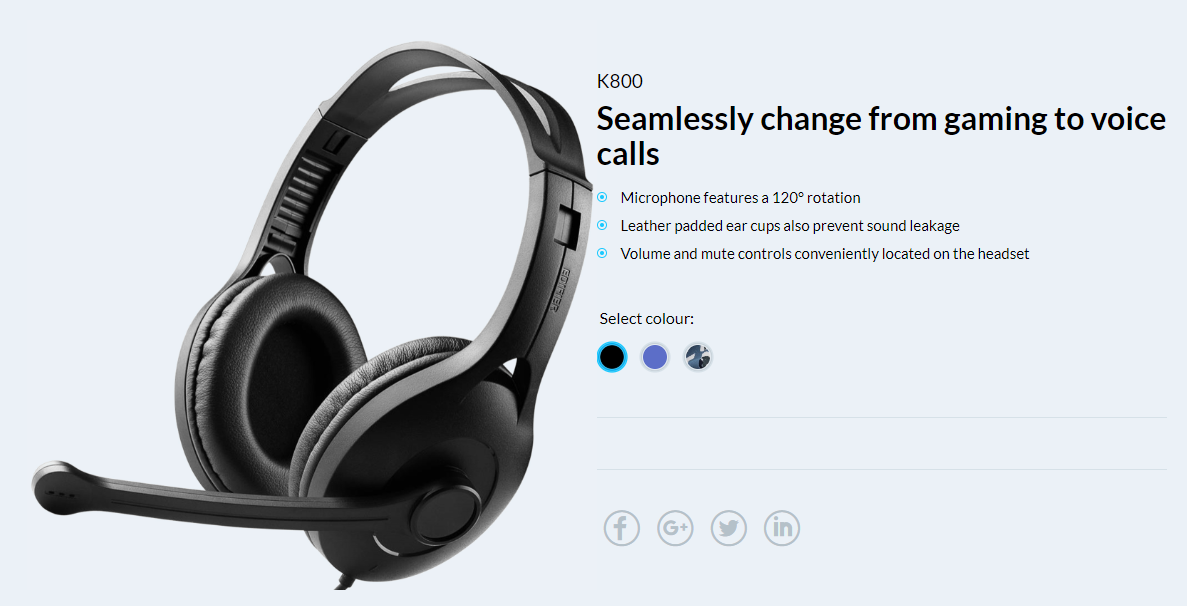The image size is (1187, 606).
Task: Click the bullet icon beside Leather padded
Action: click(602, 225)
